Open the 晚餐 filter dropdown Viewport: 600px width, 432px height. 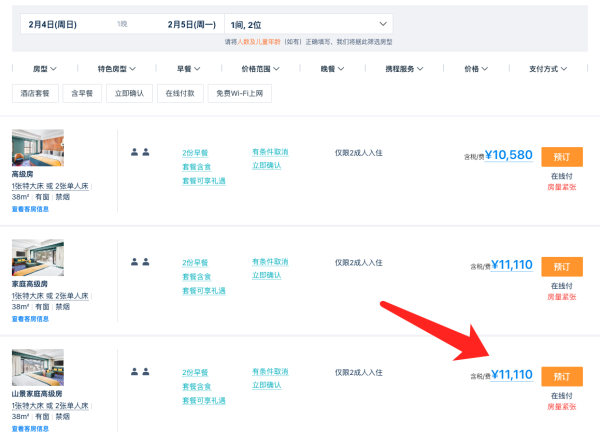[333, 69]
